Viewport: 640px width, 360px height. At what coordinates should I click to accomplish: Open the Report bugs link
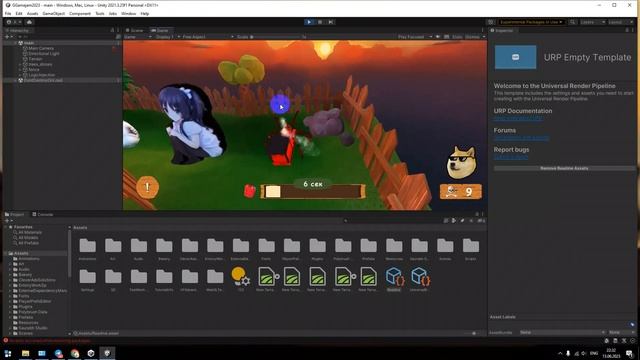[x=511, y=157]
